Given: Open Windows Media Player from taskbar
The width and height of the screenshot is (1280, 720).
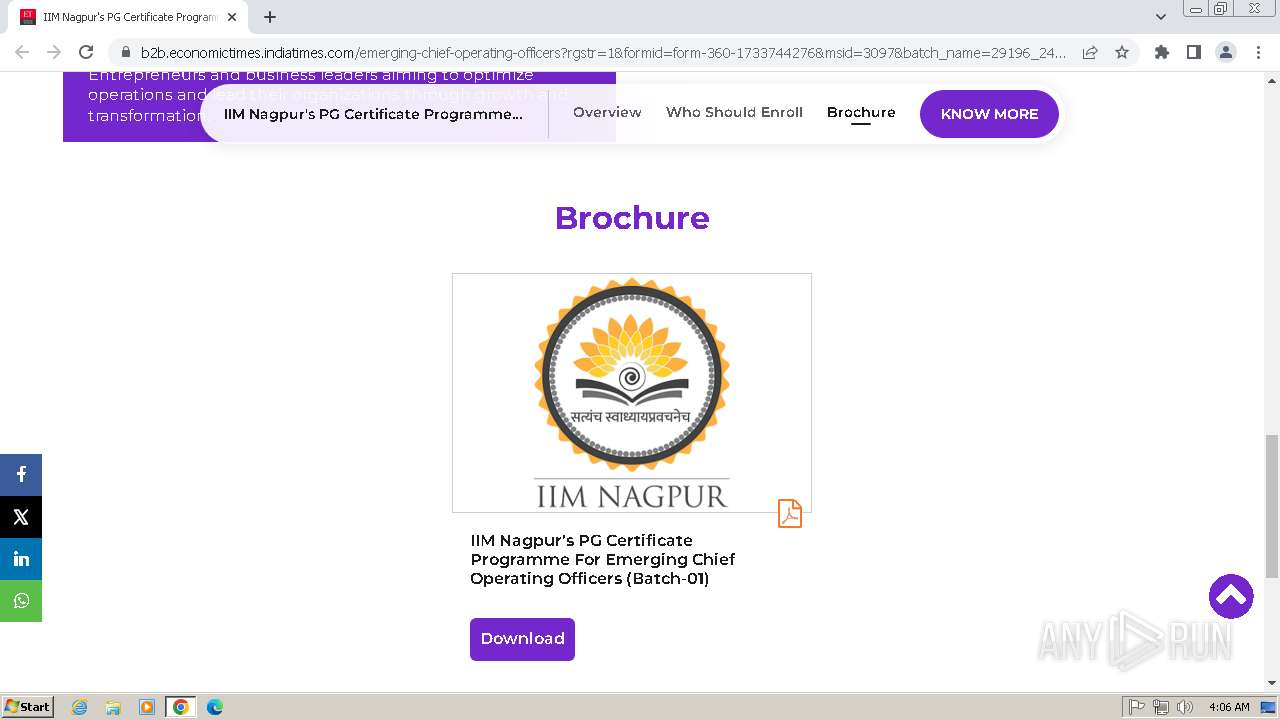Looking at the screenshot, I should (147, 707).
